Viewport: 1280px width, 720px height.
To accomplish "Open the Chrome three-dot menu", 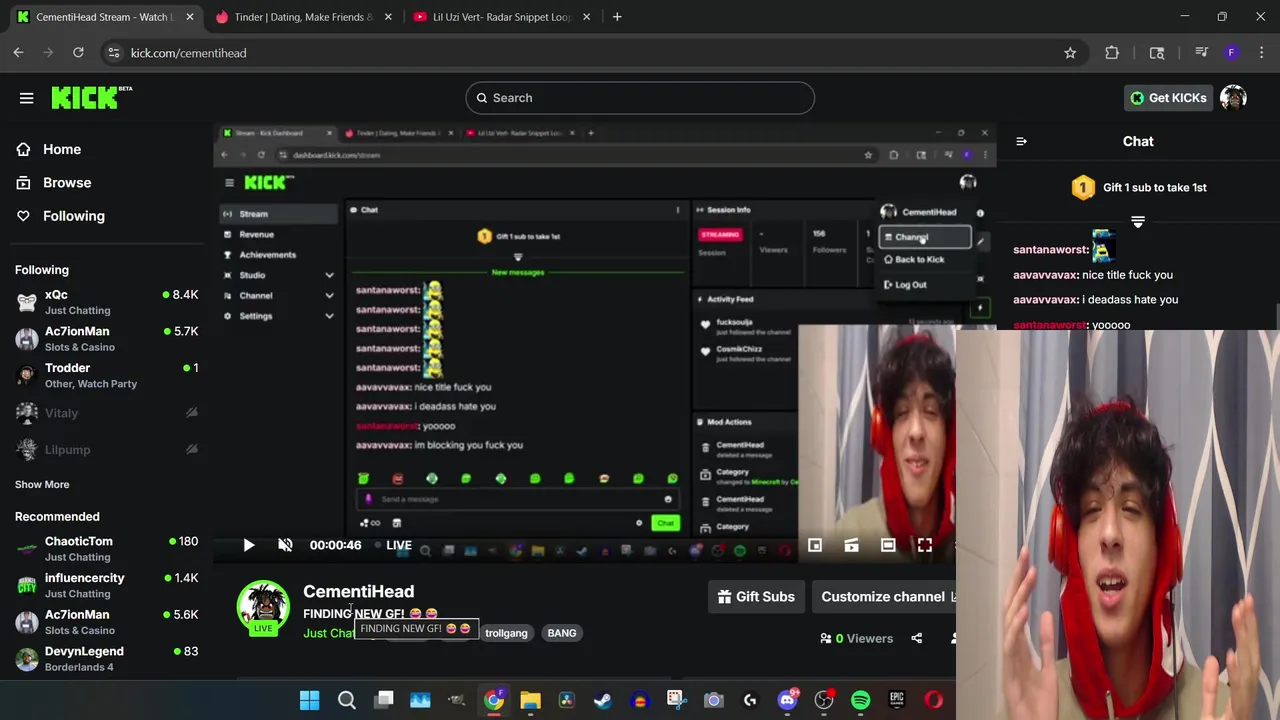I will click(x=1261, y=53).
